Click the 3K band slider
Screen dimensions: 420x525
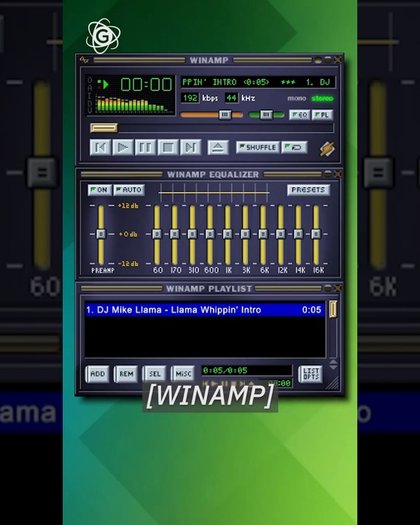[245, 235]
